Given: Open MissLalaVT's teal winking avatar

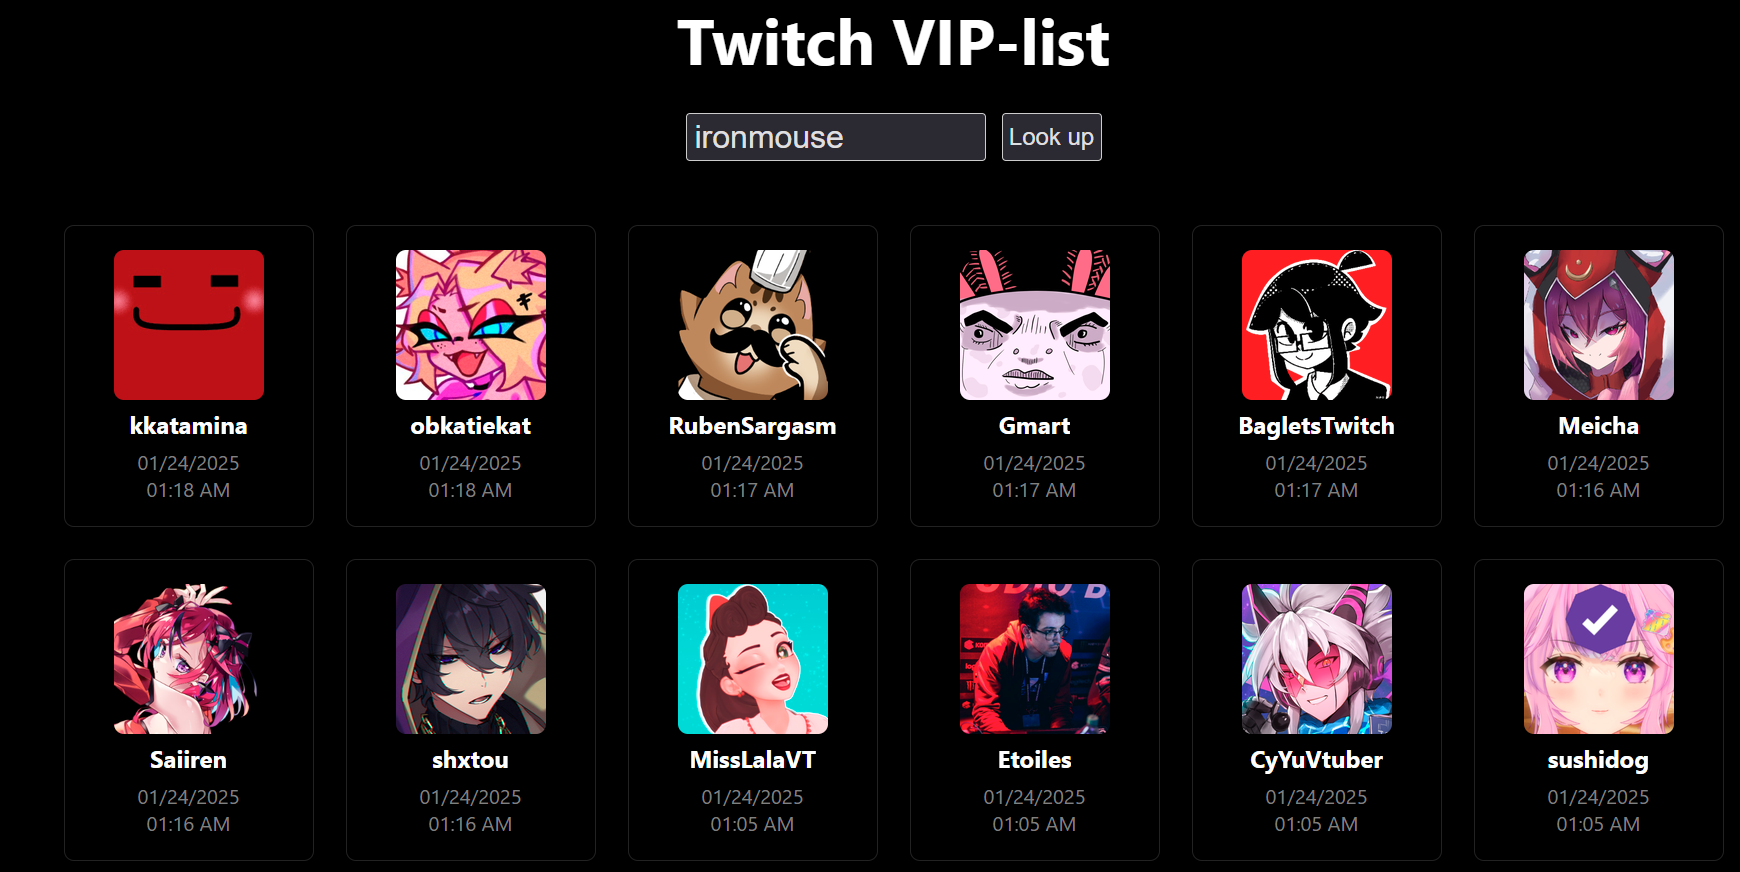Looking at the screenshot, I should 753,659.
